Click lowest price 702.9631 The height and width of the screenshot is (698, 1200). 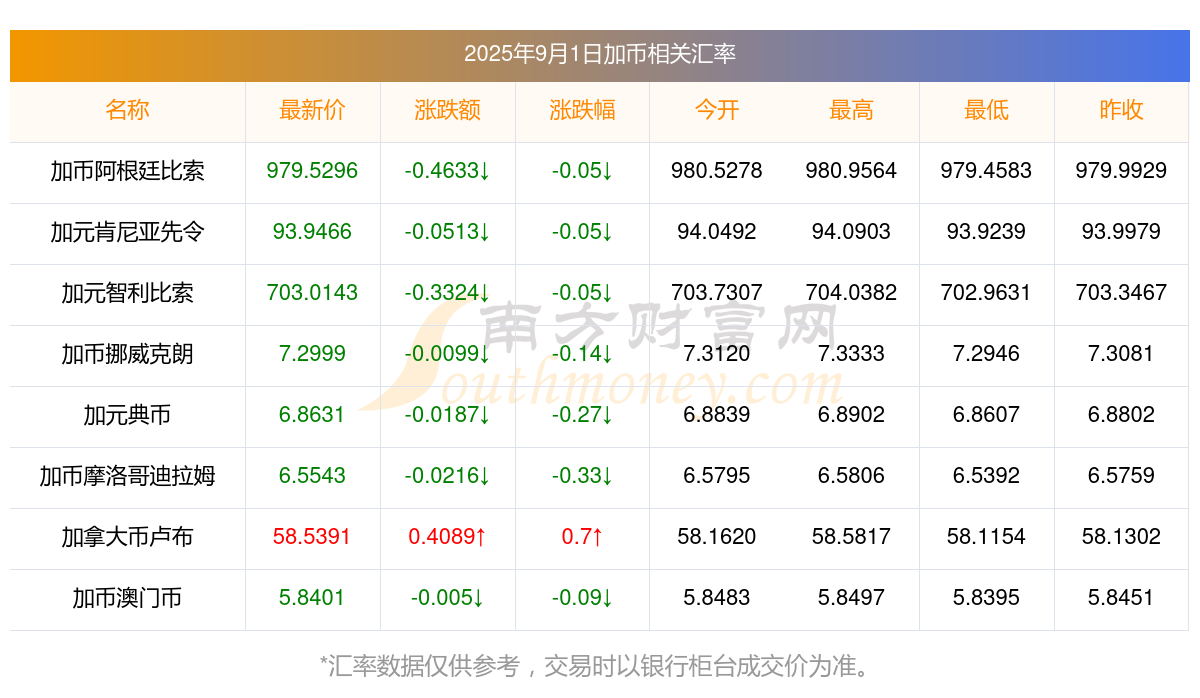tap(986, 293)
